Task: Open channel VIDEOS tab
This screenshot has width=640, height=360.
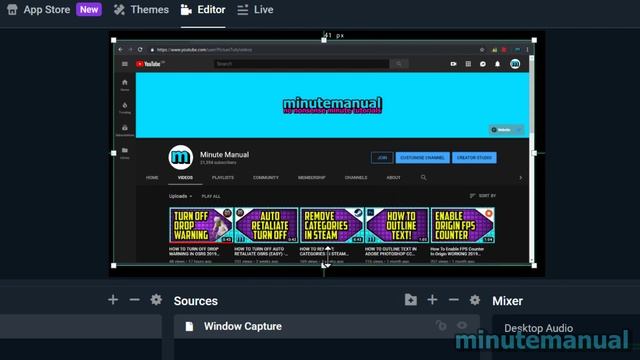Action: tap(185, 178)
